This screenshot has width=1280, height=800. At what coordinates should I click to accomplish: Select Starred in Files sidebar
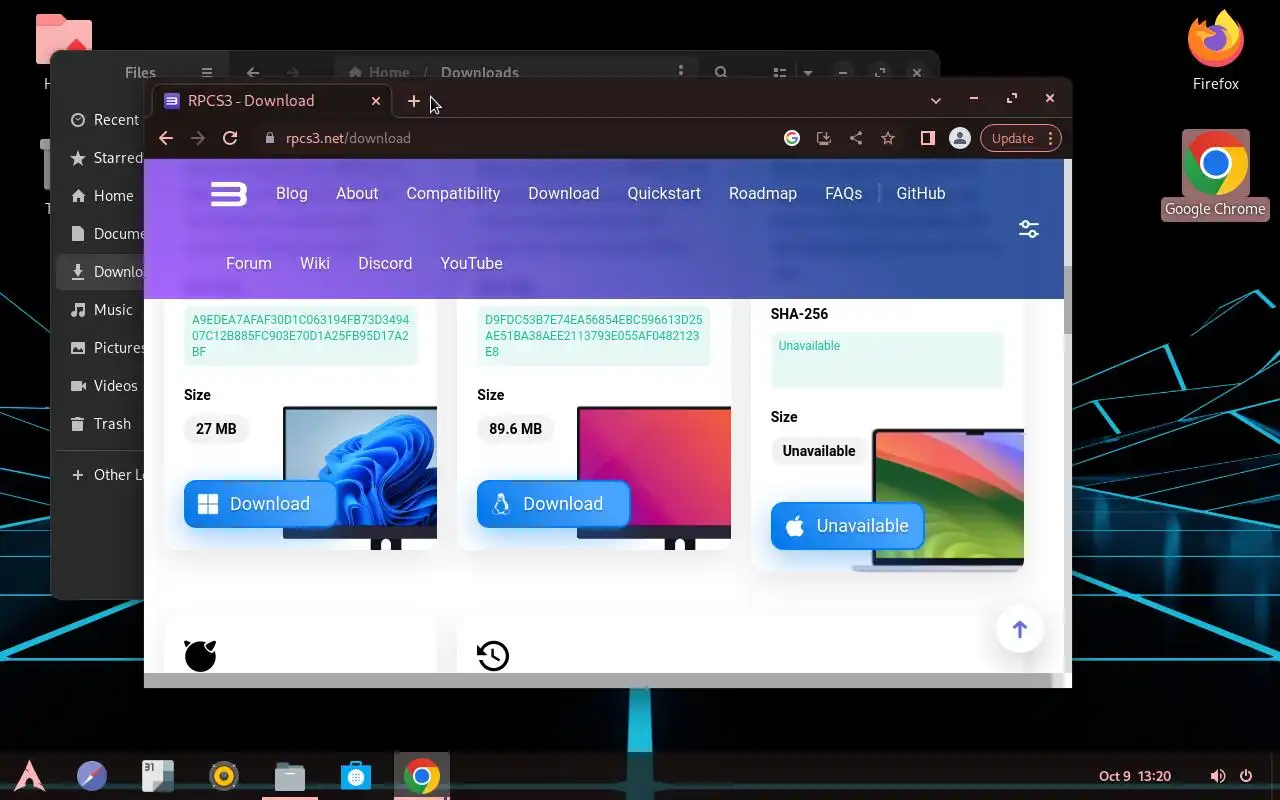point(106,158)
